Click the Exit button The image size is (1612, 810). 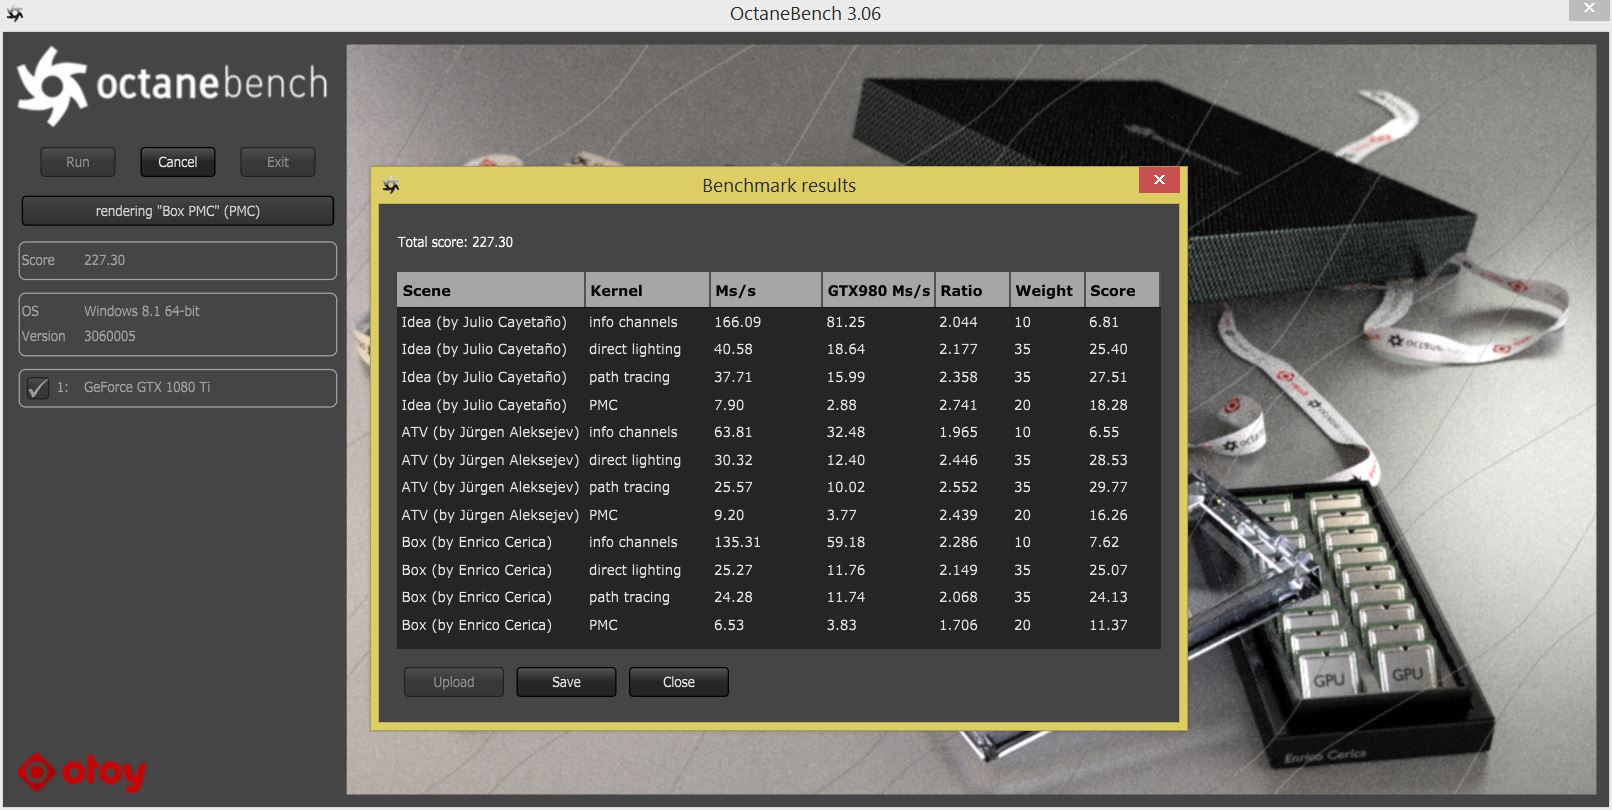click(278, 162)
